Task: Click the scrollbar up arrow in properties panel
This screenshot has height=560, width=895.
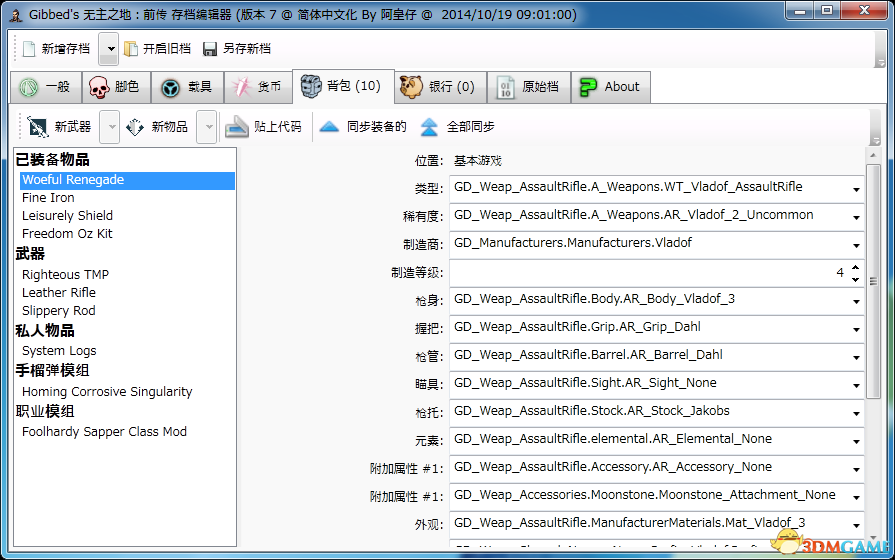Action: click(873, 155)
